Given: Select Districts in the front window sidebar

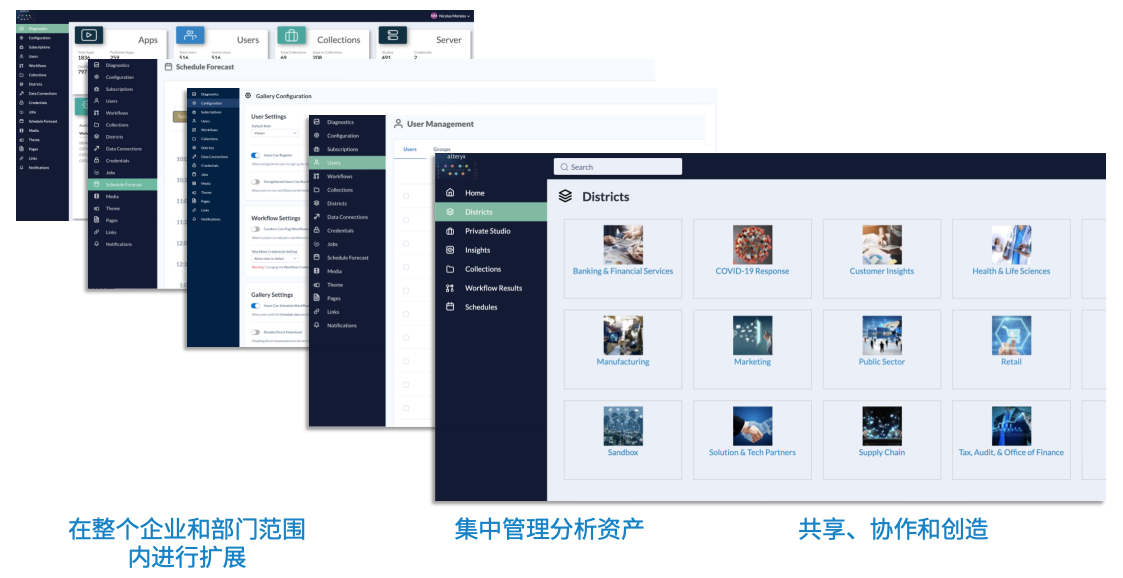Looking at the screenshot, I should (x=491, y=212).
